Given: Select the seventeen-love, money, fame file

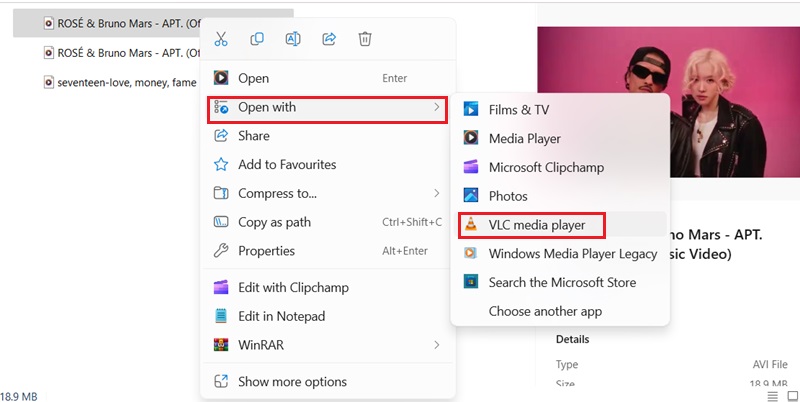Looking at the screenshot, I should coord(120,82).
